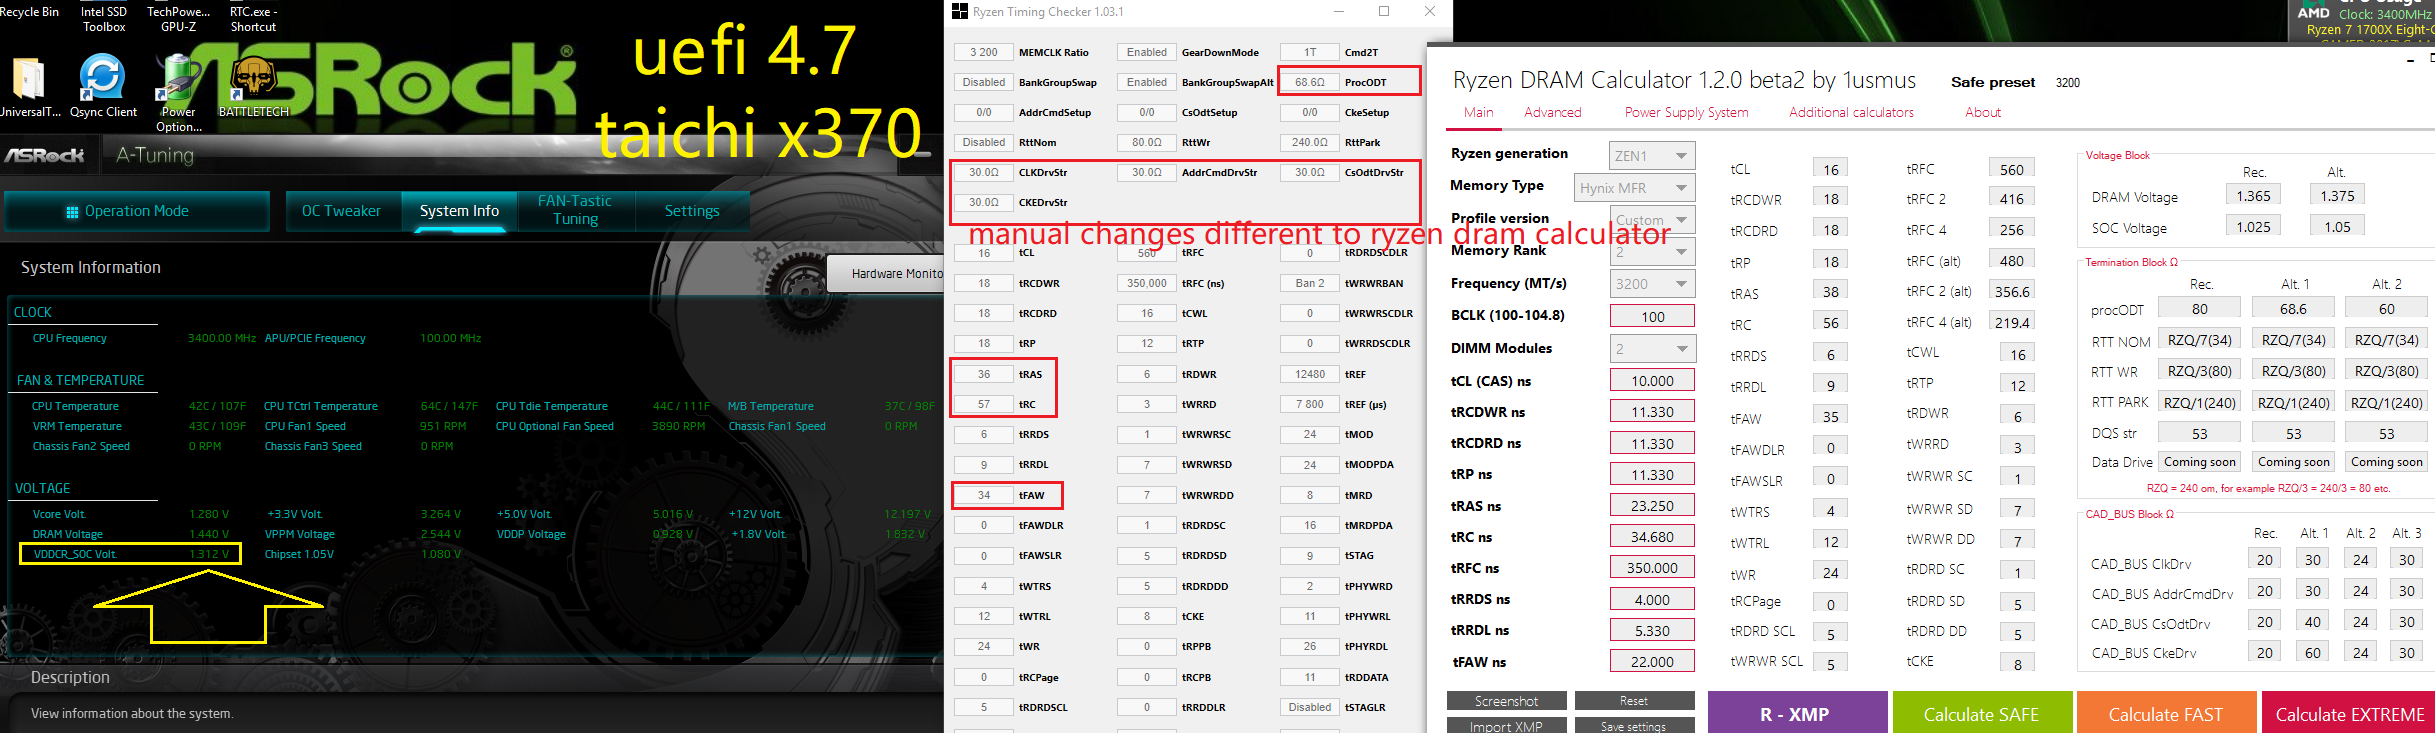This screenshot has width=2435, height=733.
Task: Click the tFAW value 34 in Timing Checker
Action: click(x=984, y=495)
